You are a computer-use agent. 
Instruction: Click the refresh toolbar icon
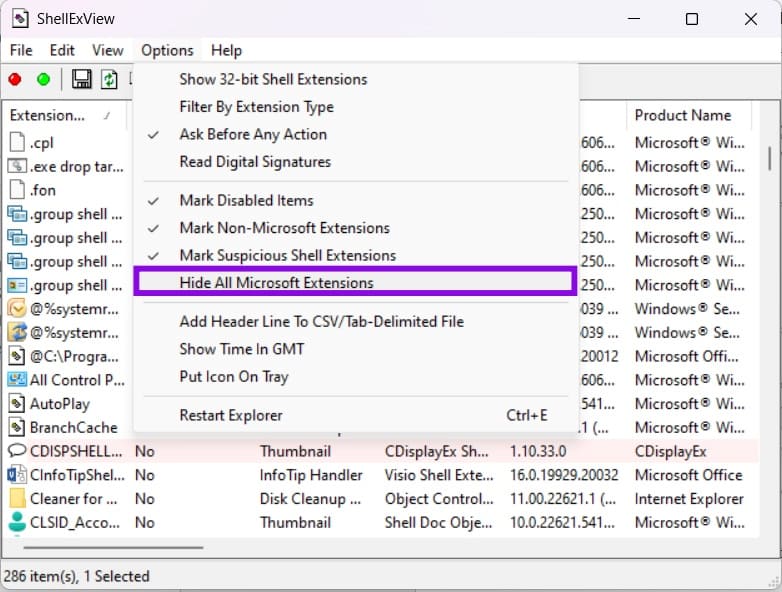point(109,79)
